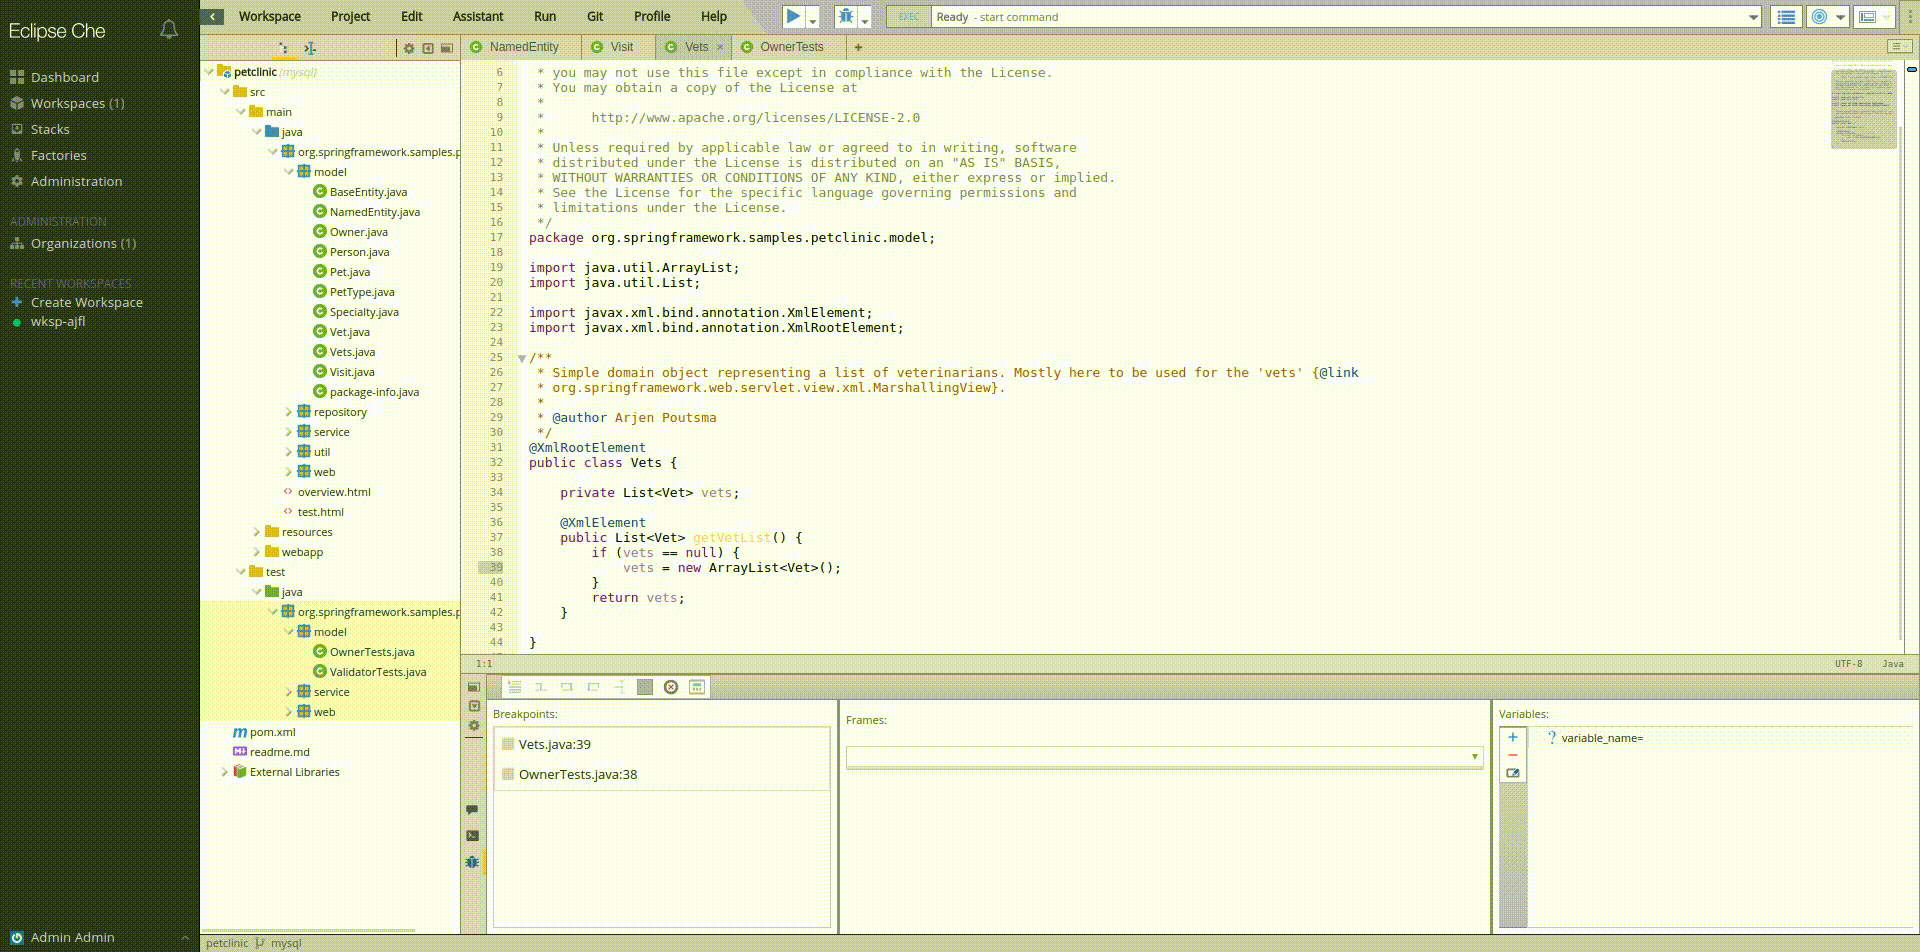
Task: Click Create Workspace link
Action: [86, 302]
